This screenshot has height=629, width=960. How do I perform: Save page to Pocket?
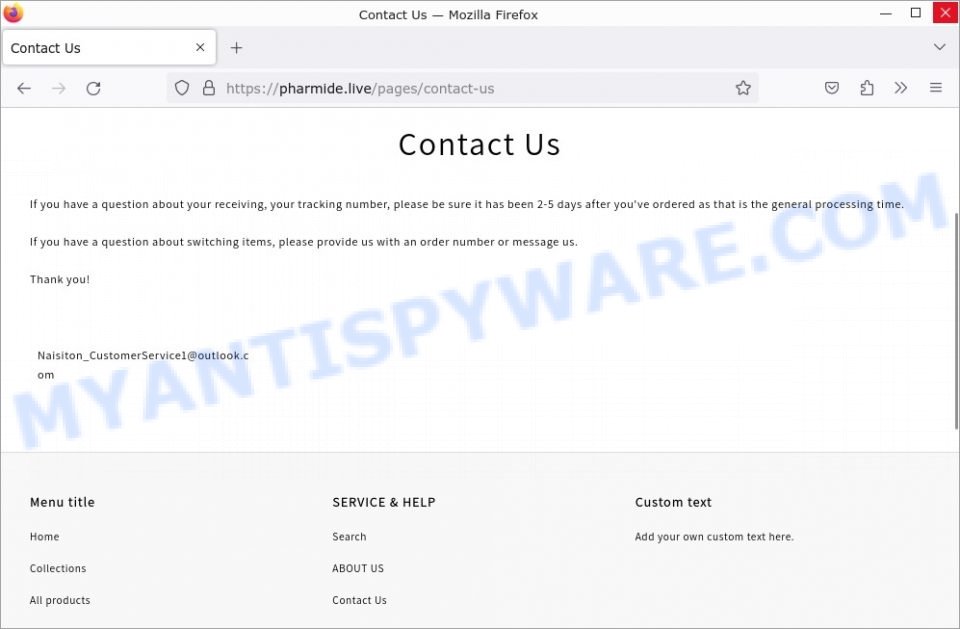click(x=831, y=88)
